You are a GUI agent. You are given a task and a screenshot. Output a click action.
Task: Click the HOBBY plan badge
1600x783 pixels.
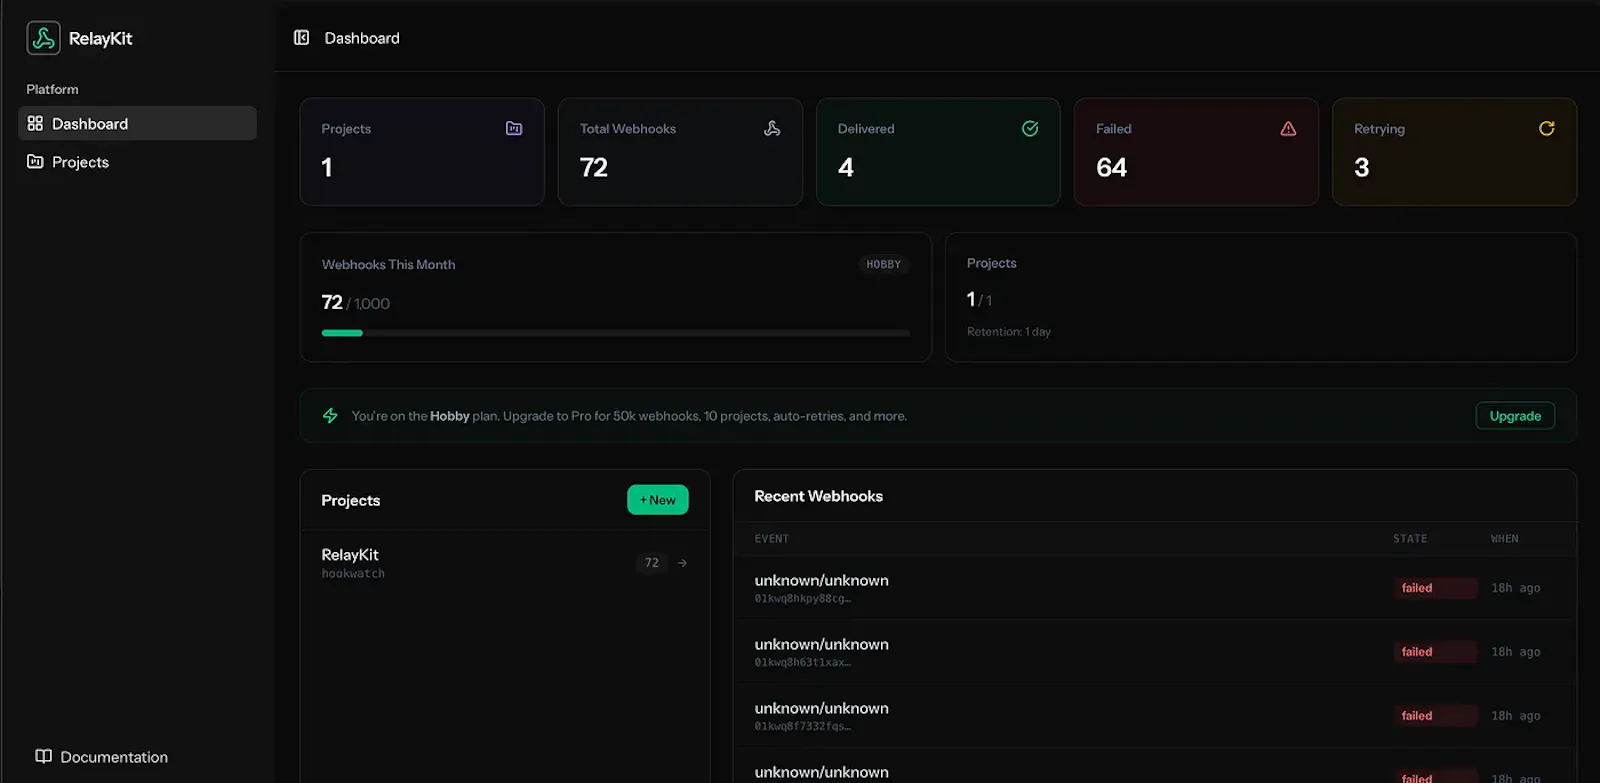884,264
